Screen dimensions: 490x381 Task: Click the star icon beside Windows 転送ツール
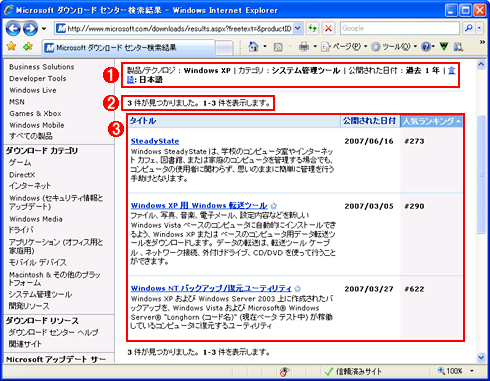click(274, 205)
